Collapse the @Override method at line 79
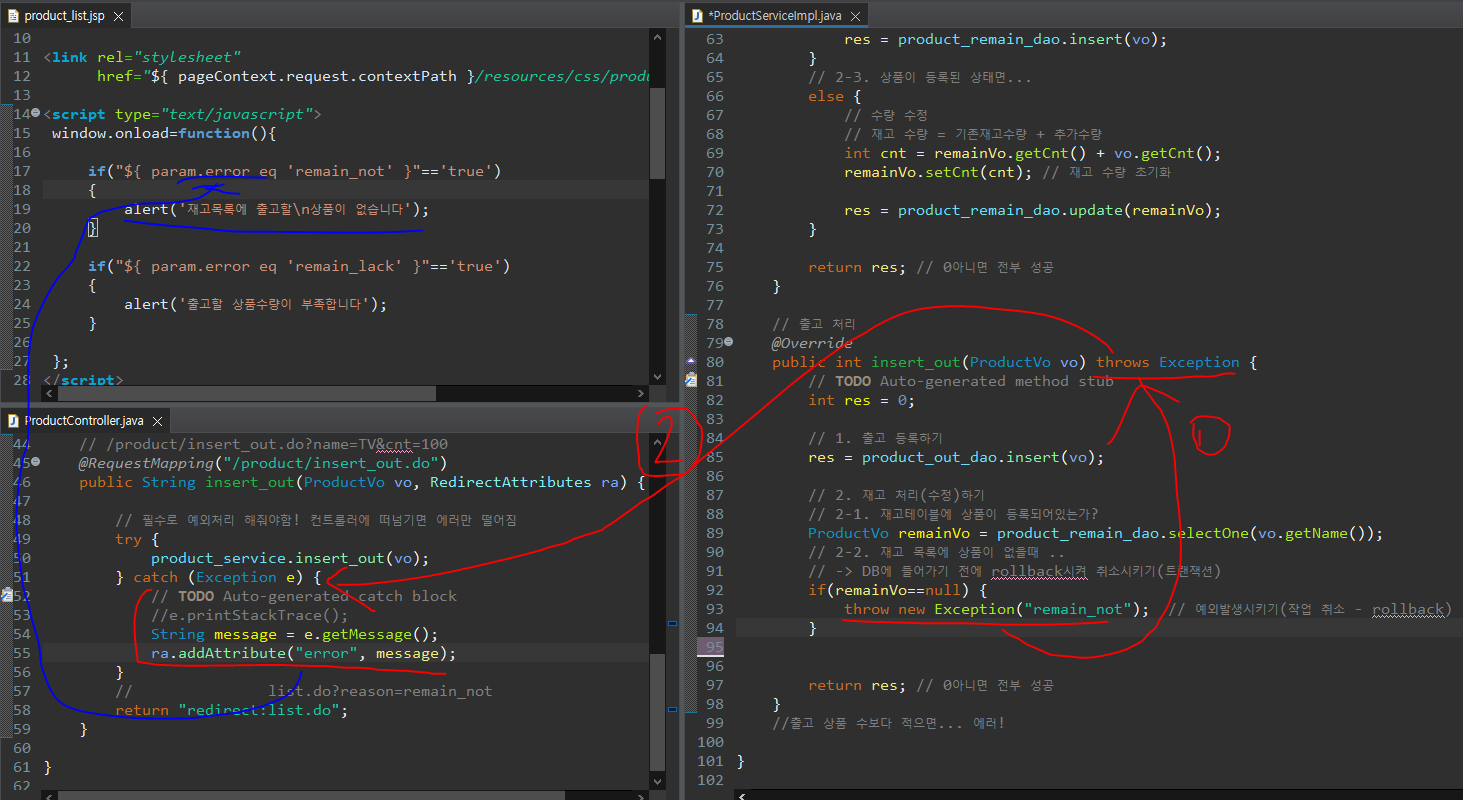 (727, 343)
